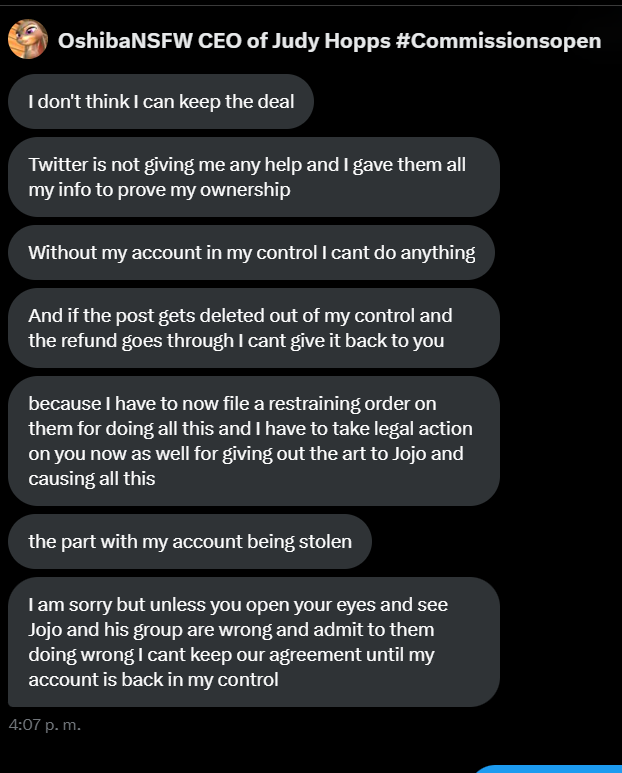Select the message about filing a restraining order
The width and height of the screenshot is (622, 773).
254,441
